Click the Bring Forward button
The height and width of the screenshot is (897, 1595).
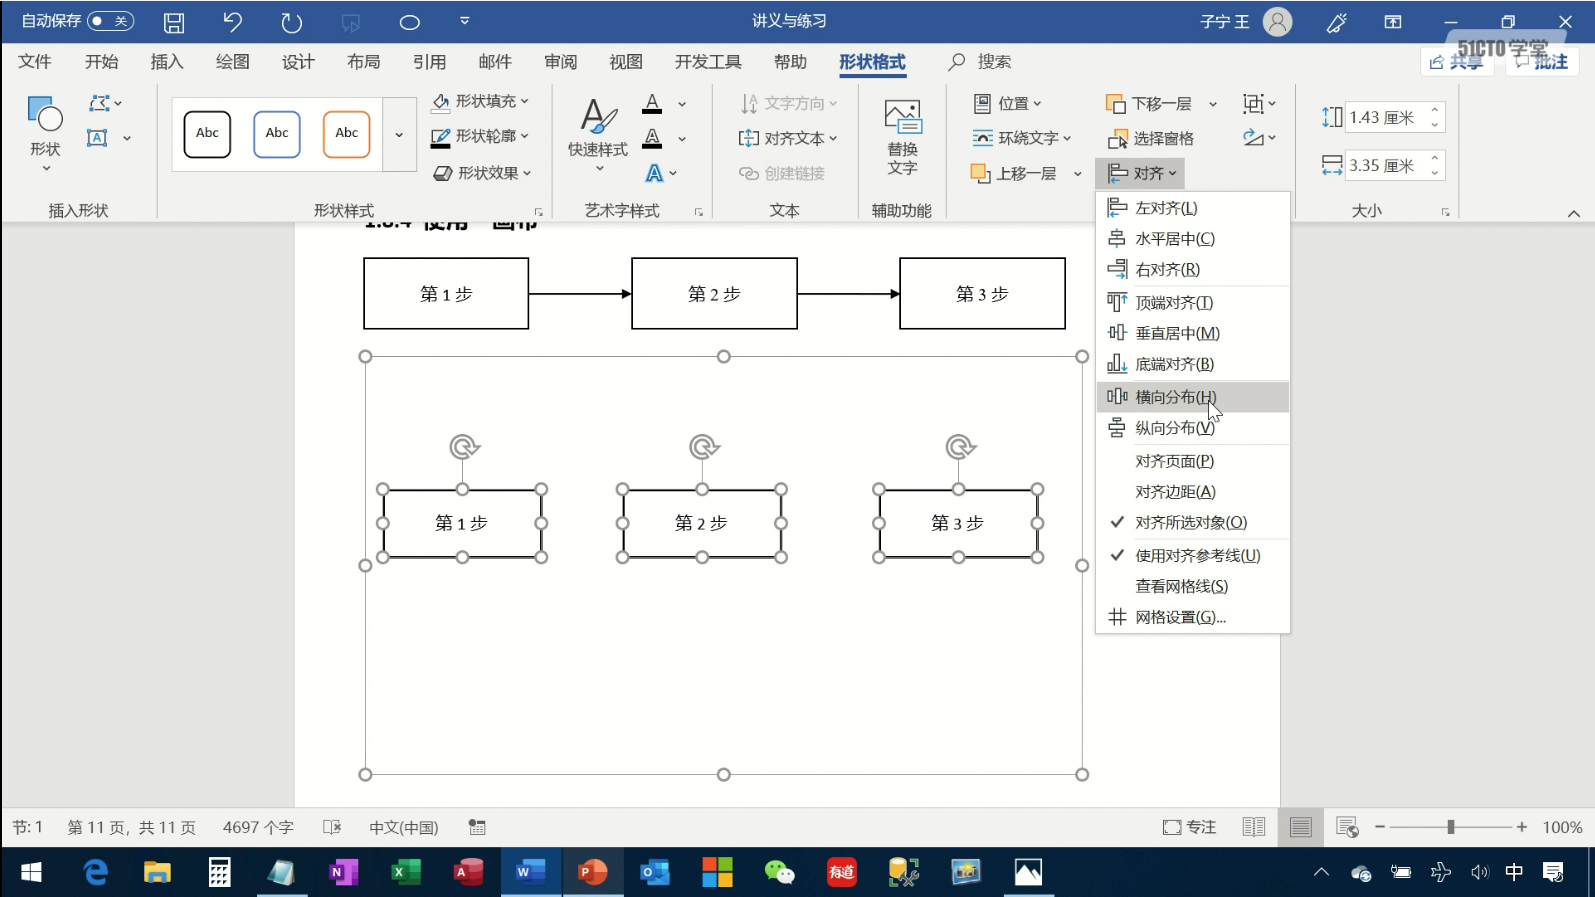pyautogui.click(x=1014, y=173)
